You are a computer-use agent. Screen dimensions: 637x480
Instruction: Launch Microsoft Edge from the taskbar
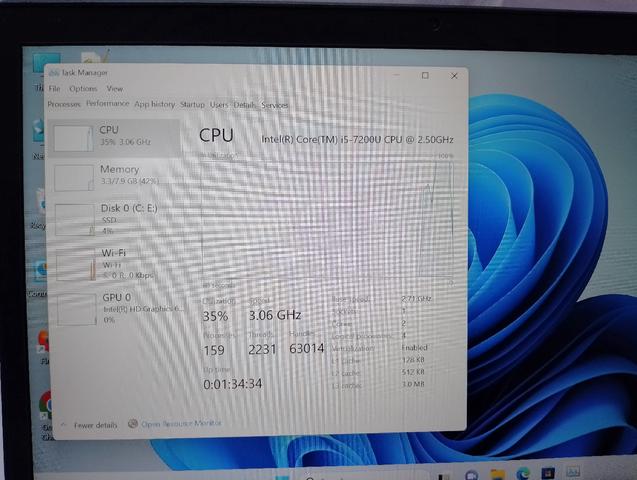(523, 473)
